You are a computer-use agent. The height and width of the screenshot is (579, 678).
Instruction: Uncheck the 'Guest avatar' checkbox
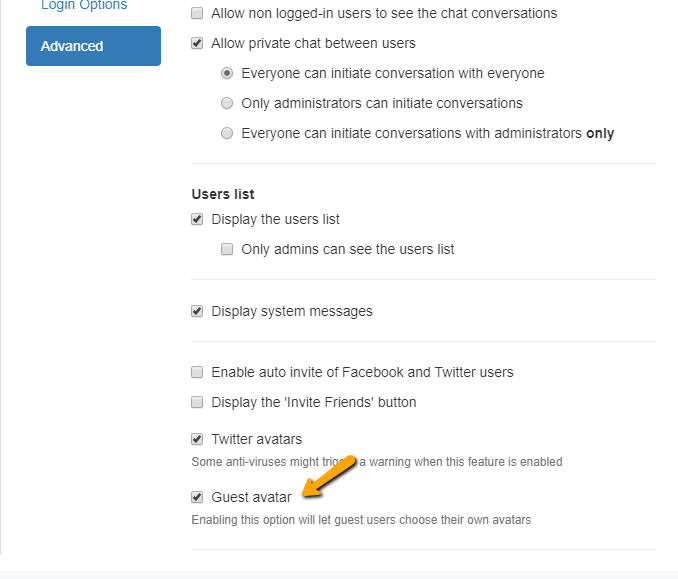coord(197,497)
